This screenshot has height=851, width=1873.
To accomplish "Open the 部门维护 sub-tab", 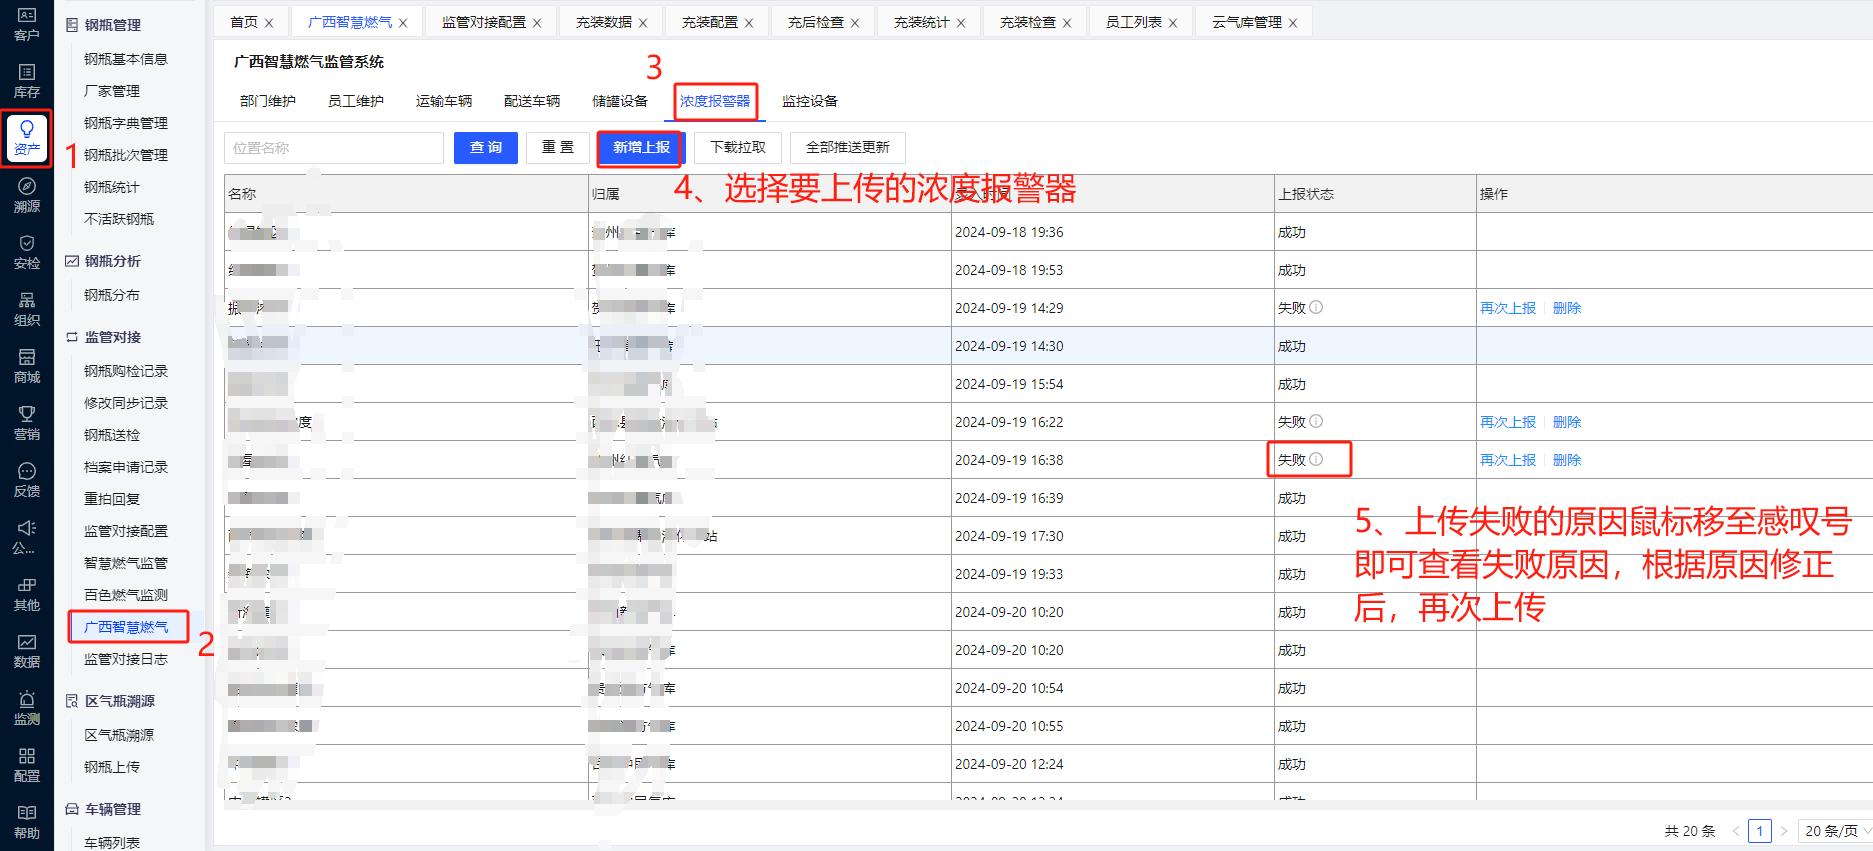I will [x=268, y=101].
